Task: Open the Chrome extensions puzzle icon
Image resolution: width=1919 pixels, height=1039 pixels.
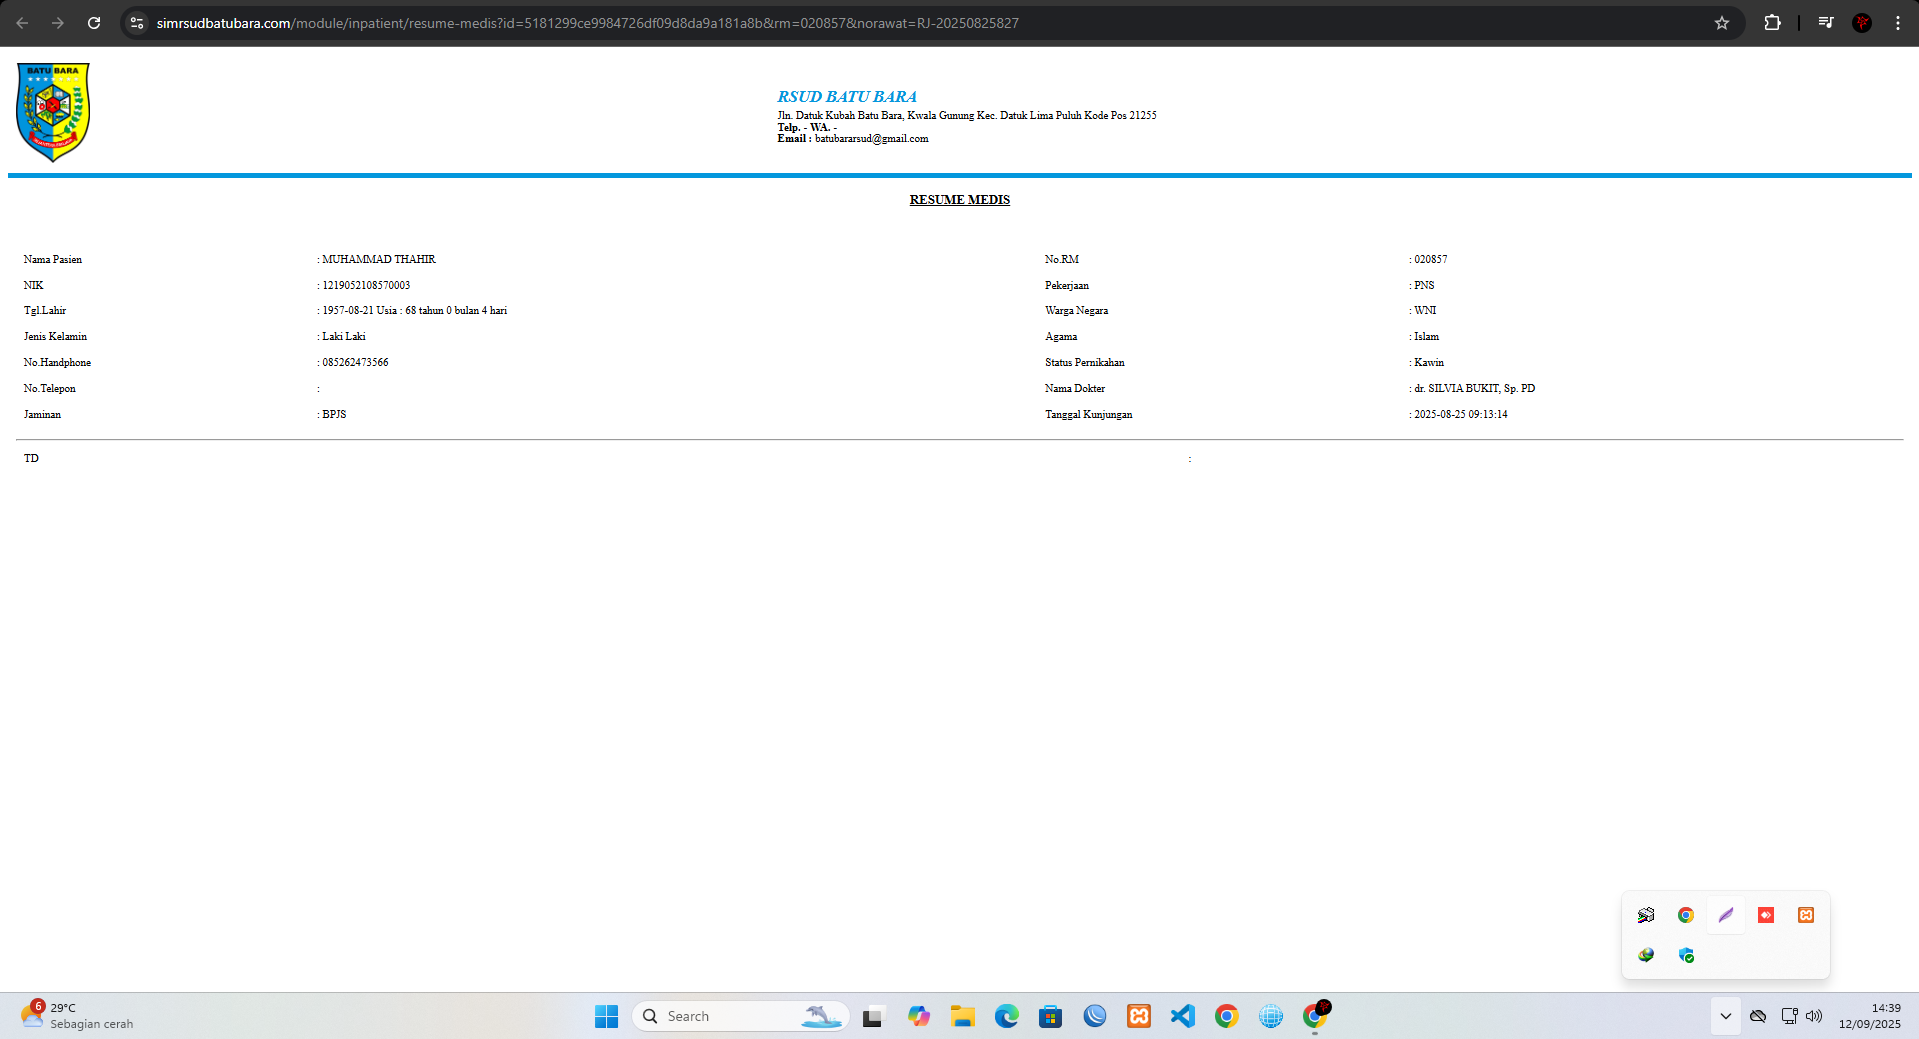Action: click(x=1772, y=23)
